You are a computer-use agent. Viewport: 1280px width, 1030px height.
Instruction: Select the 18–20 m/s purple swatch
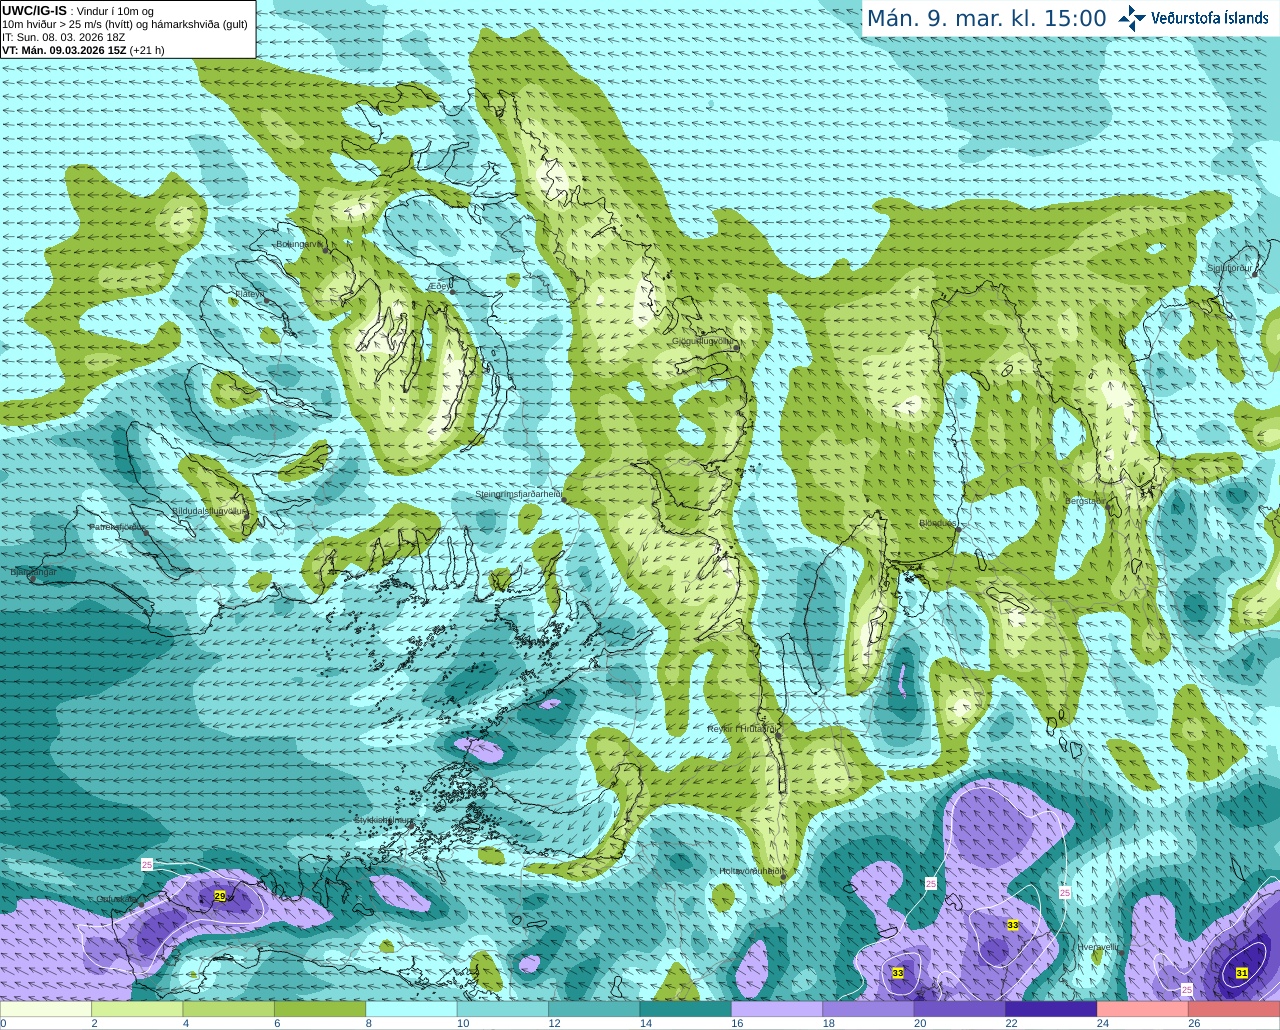click(x=869, y=1009)
